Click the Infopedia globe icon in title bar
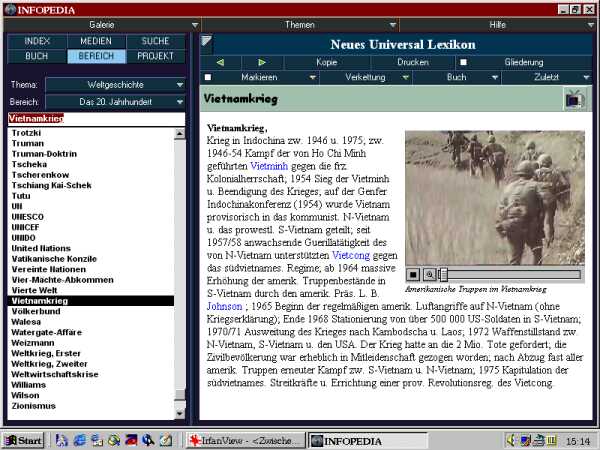 coord(10,10)
